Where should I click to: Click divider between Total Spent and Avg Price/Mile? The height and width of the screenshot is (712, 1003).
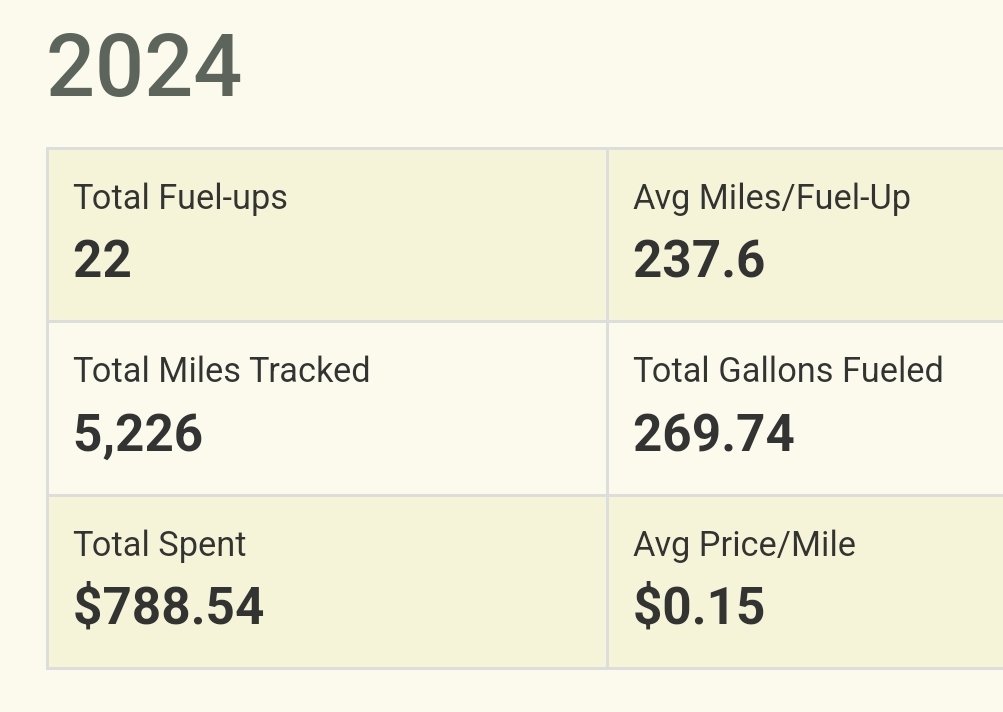click(607, 581)
